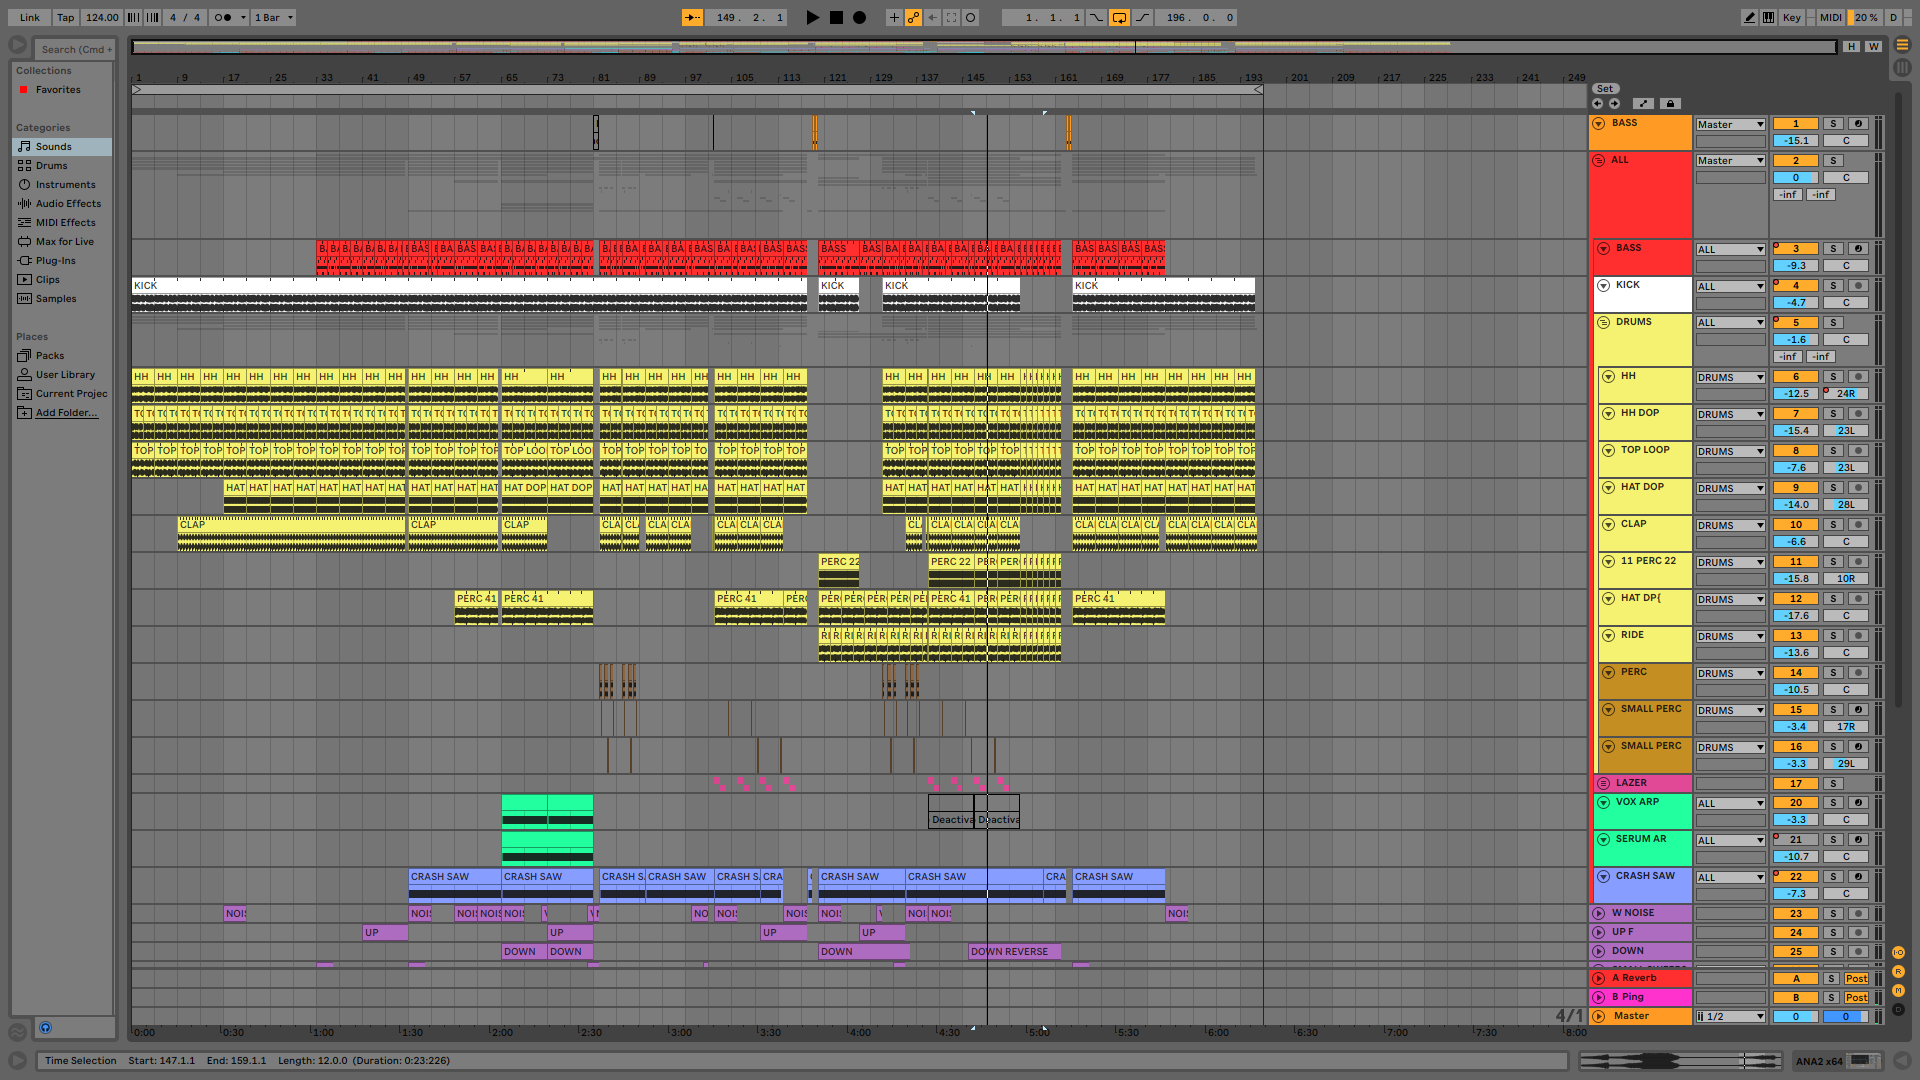Click the Draw Mode pencil icon

pos(1749,17)
